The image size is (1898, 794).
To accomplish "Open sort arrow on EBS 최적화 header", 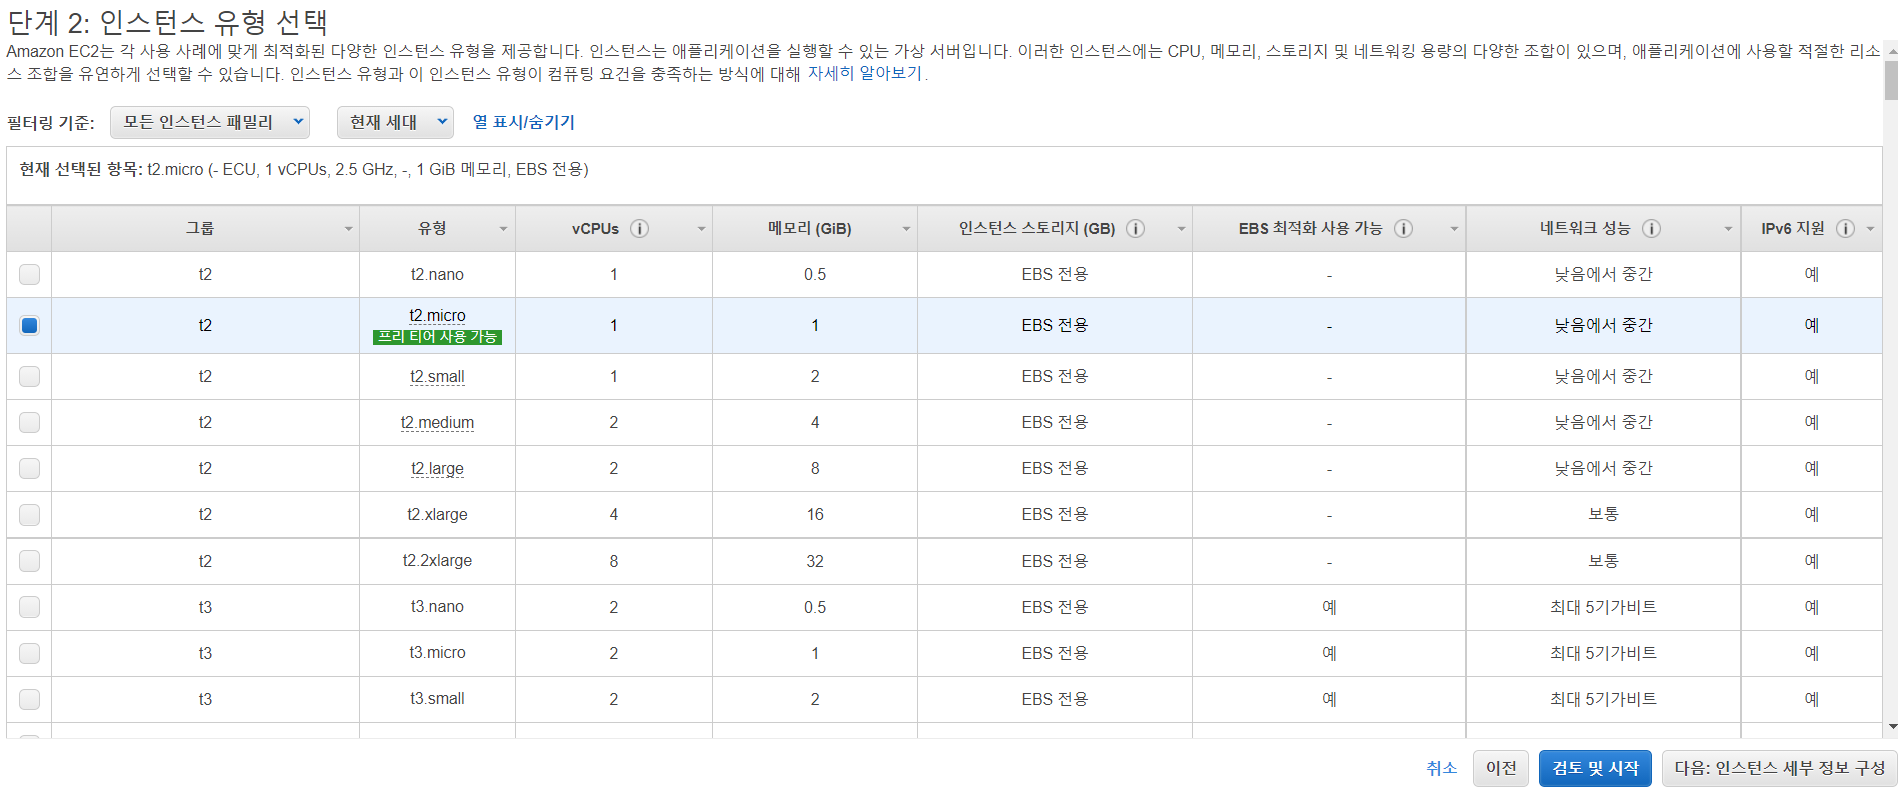I will [x=1454, y=229].
